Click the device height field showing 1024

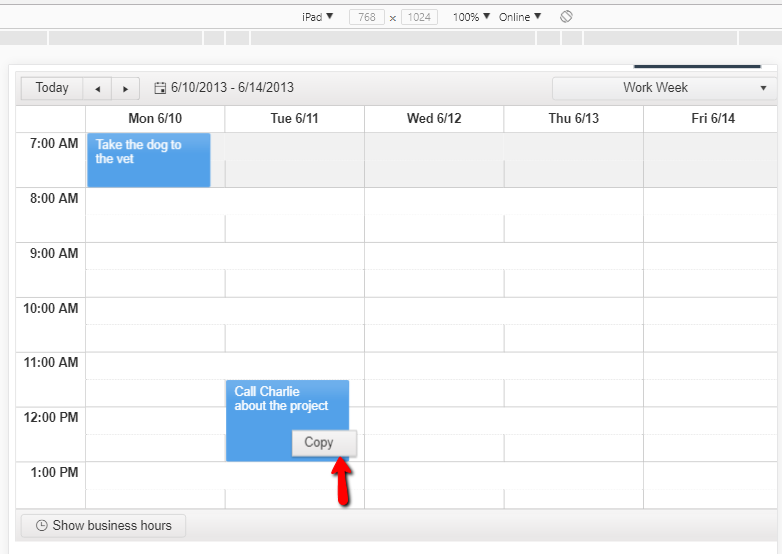point(419,17)
